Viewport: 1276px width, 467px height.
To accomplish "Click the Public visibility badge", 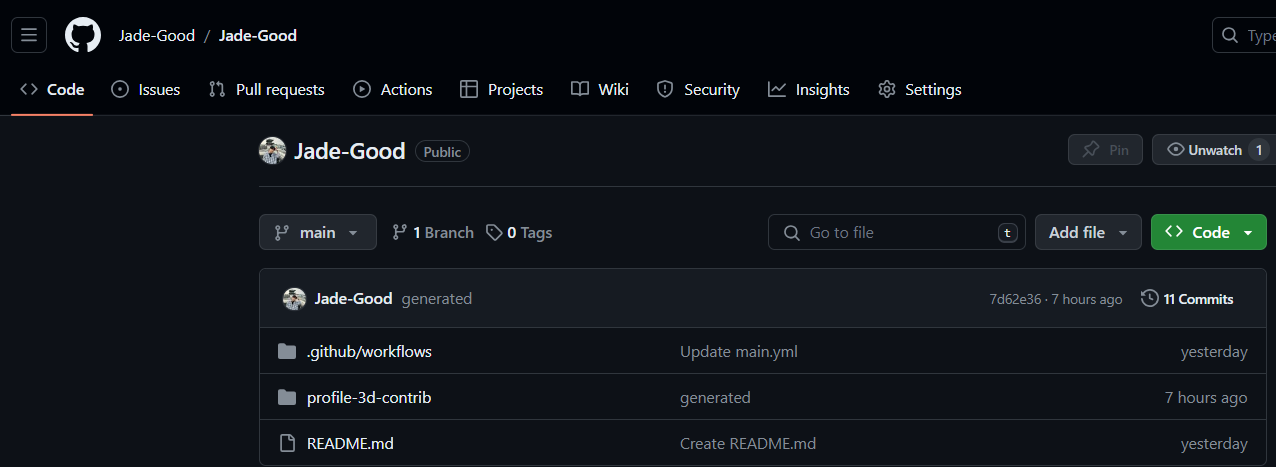I will coord(442,152).
